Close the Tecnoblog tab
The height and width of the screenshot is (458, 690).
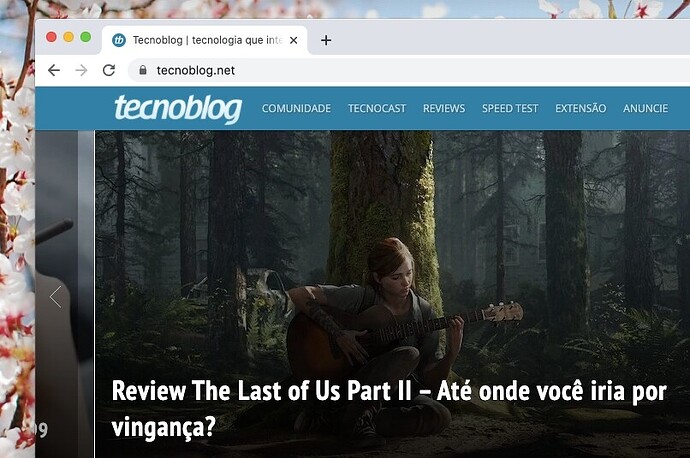(x=294, y=40)
